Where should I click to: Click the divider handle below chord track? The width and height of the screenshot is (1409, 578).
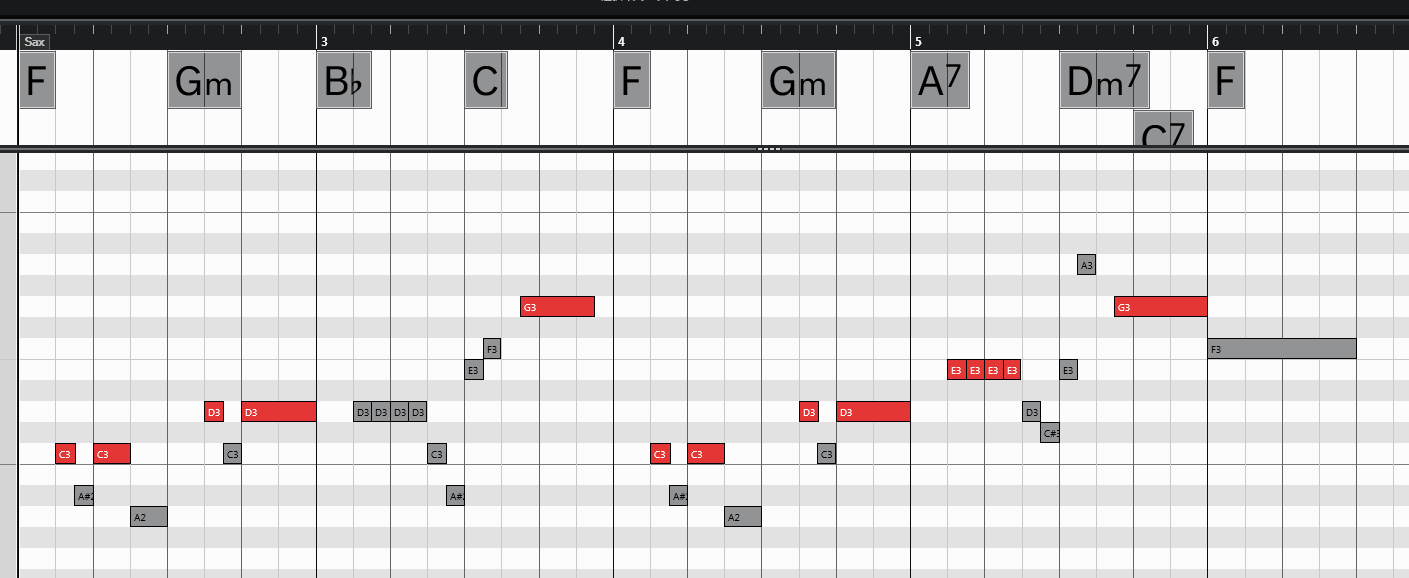tap(768, 149)
